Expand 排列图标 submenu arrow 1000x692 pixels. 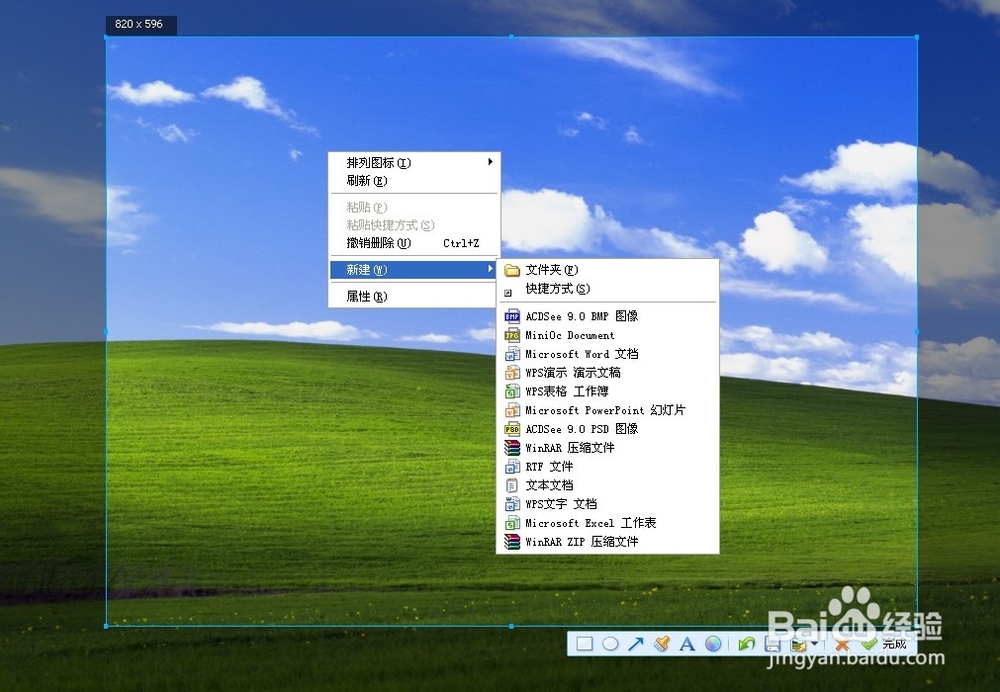[x=490, y=162]
